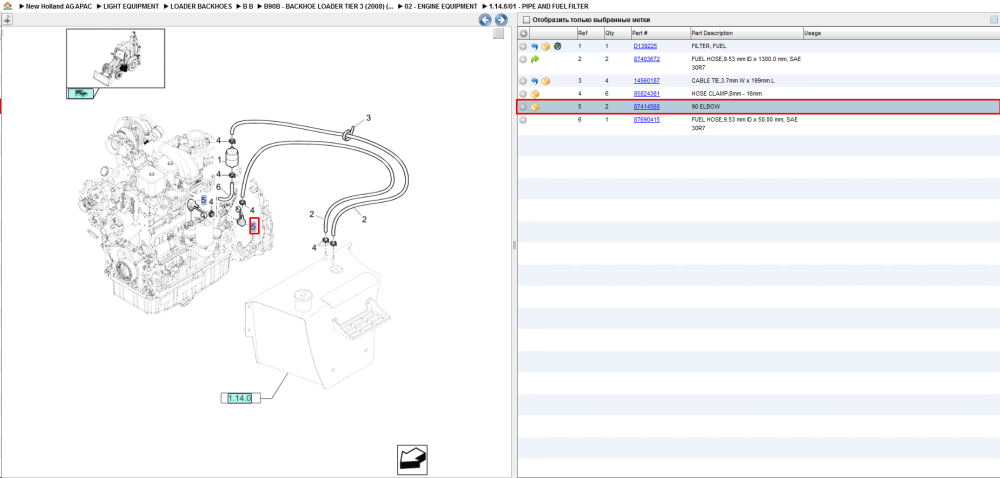
Task: Go to the next diagram page
Action: tap(501, 20)
